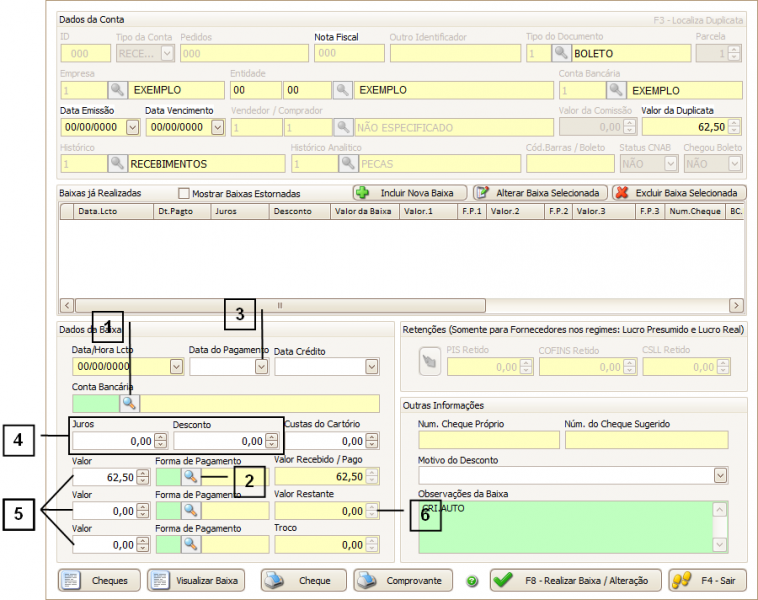Expand the Motivo do Desconto dropdown
Screen dimensions: 758x600
(720, 475)
